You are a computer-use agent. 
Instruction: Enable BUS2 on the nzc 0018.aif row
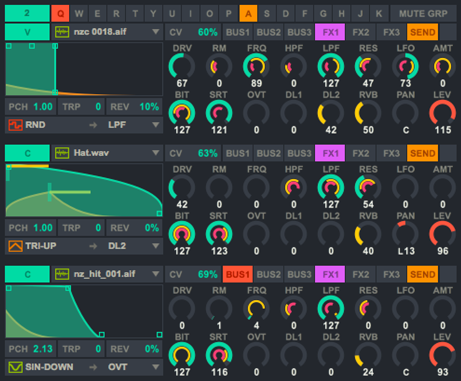269,32
